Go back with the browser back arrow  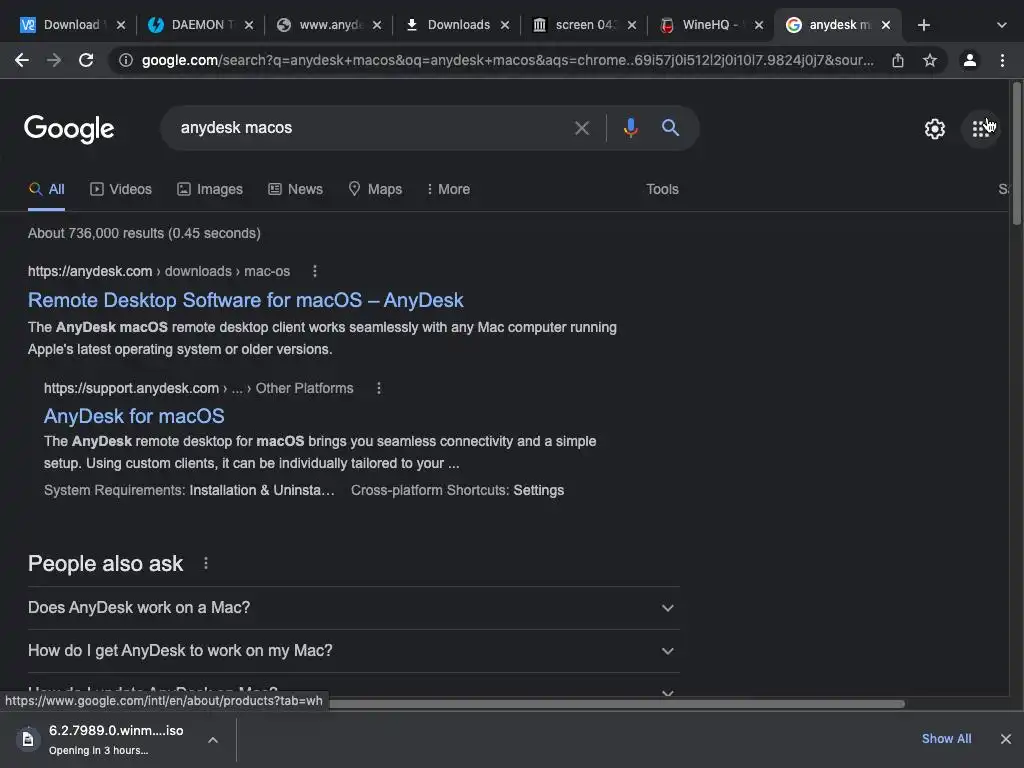pyautogui.click(x=22, y=61)
